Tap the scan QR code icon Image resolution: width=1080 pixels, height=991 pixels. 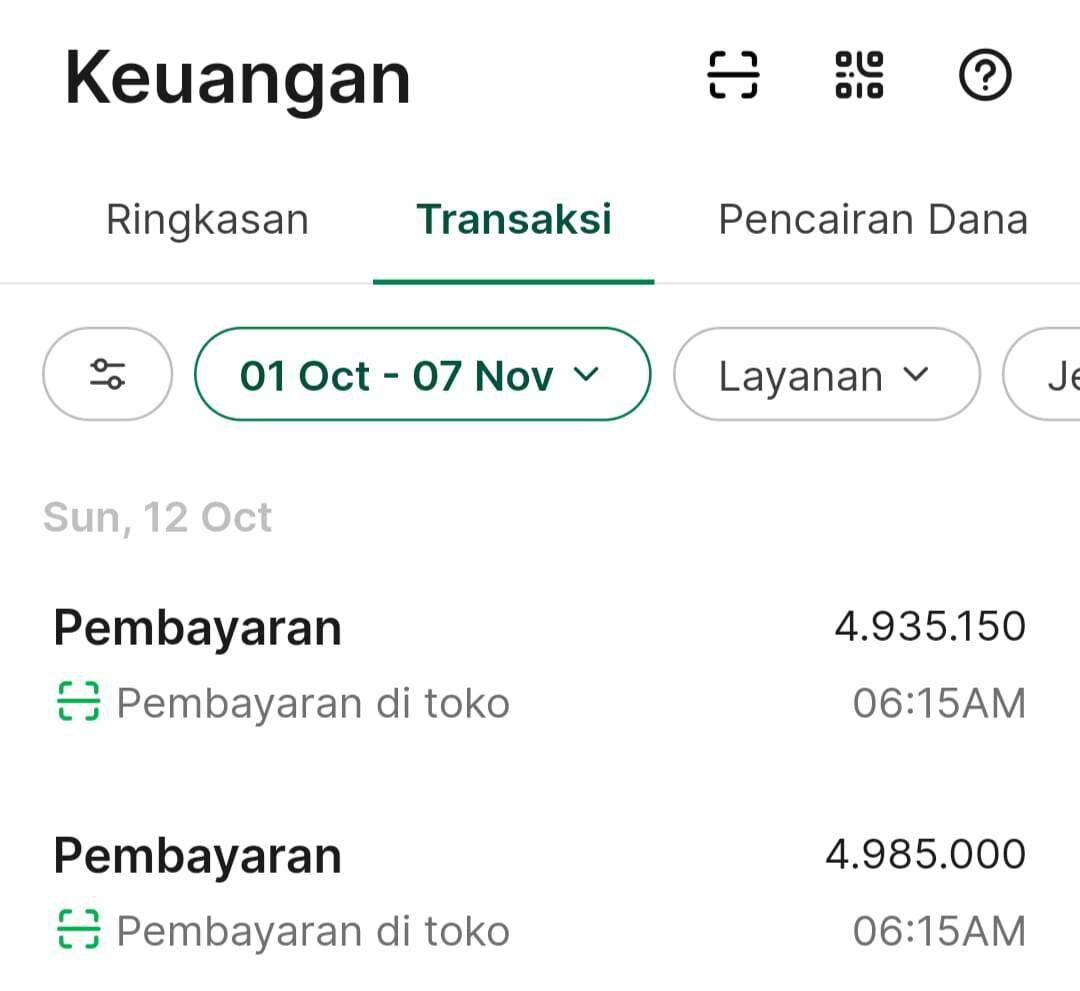click(x=733, y=76)
